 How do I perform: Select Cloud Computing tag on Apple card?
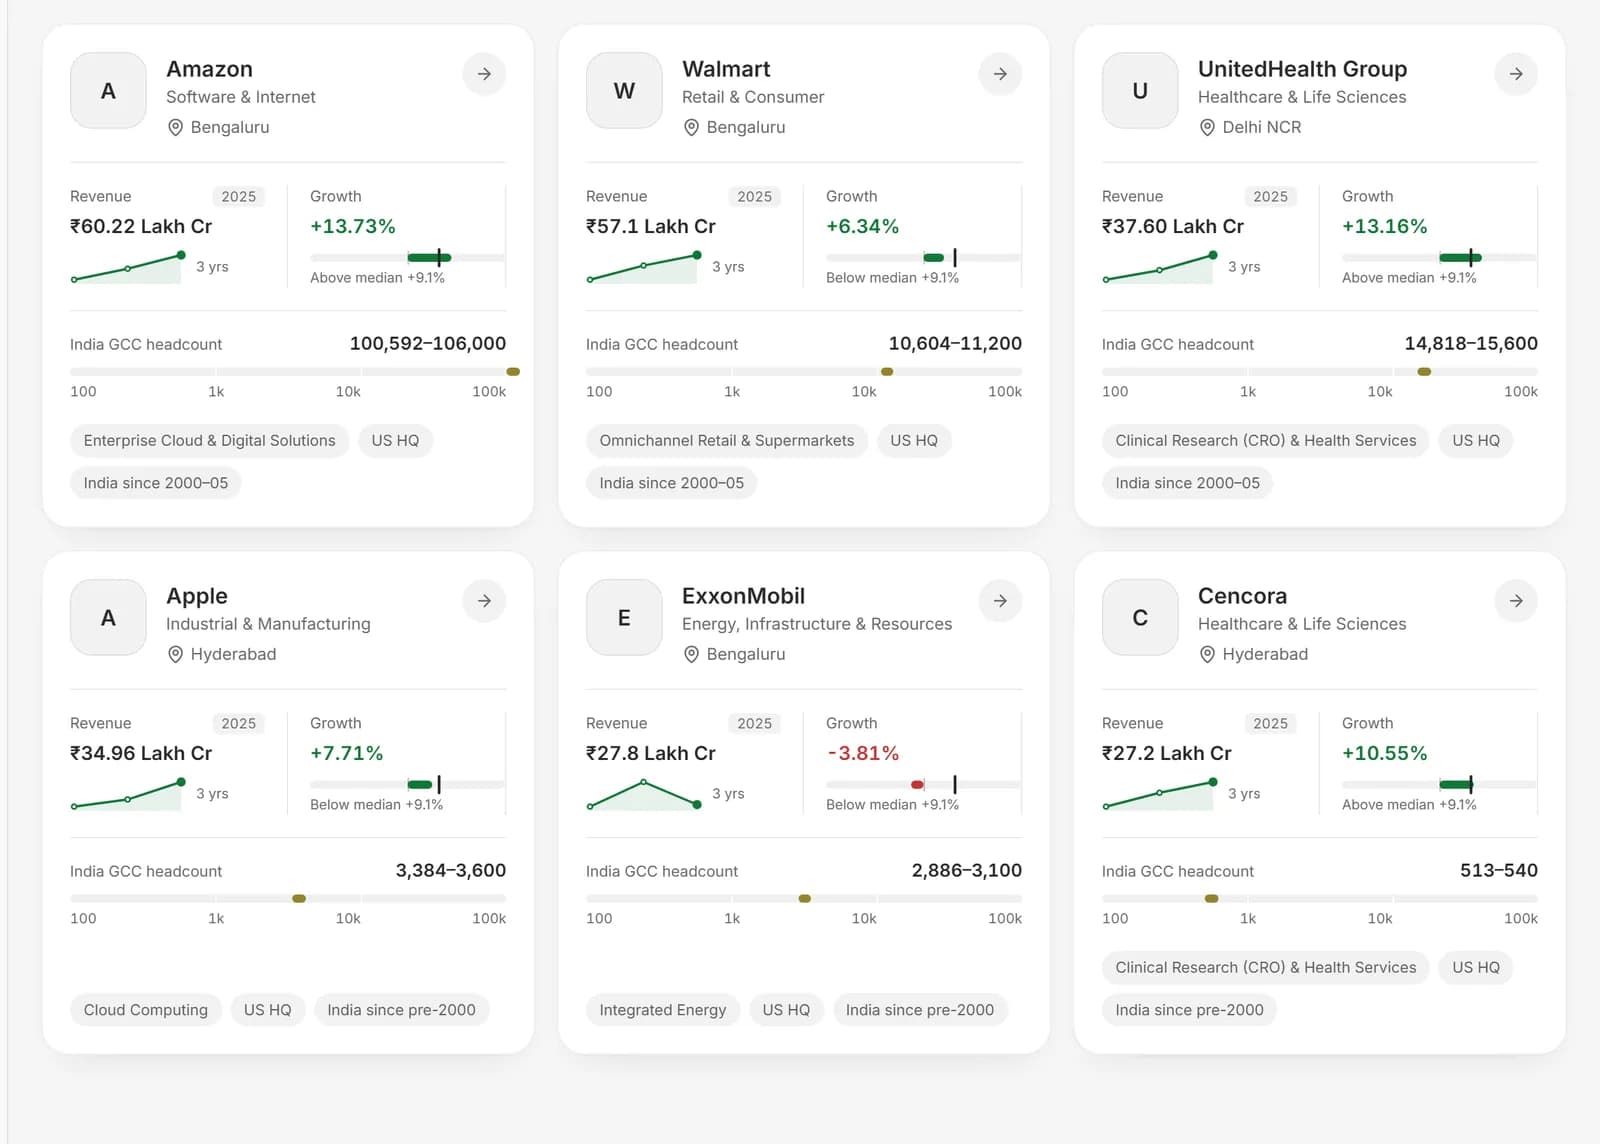(x=146, y=1010)
